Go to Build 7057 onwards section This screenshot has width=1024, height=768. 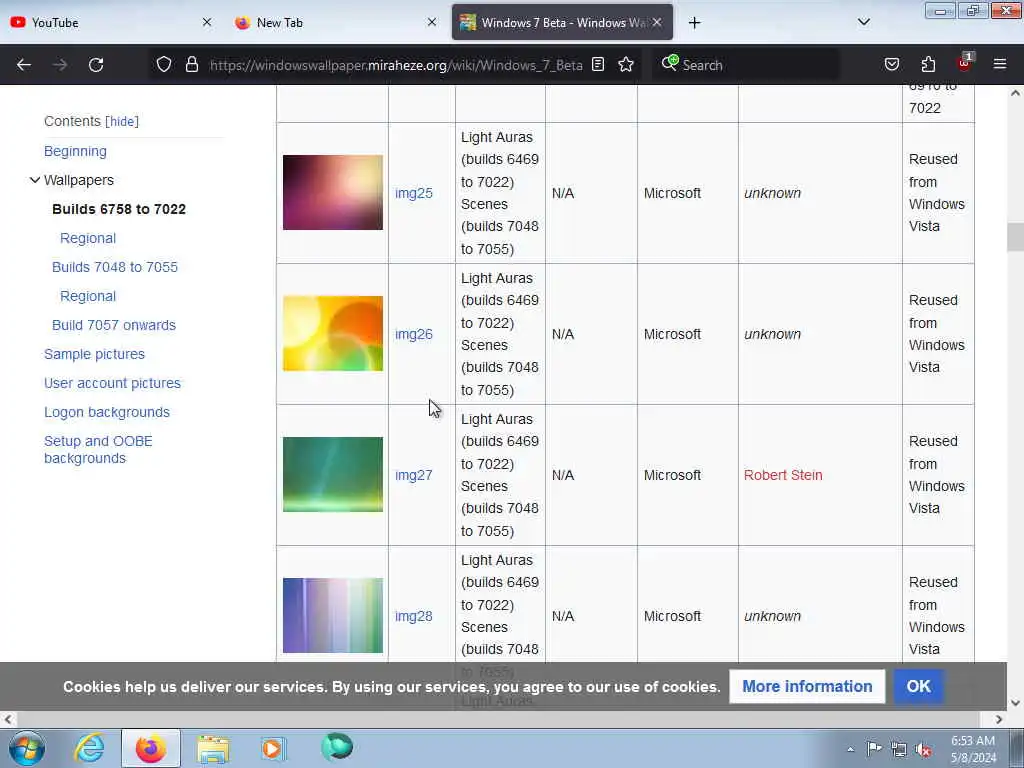(x=114, y=325)
